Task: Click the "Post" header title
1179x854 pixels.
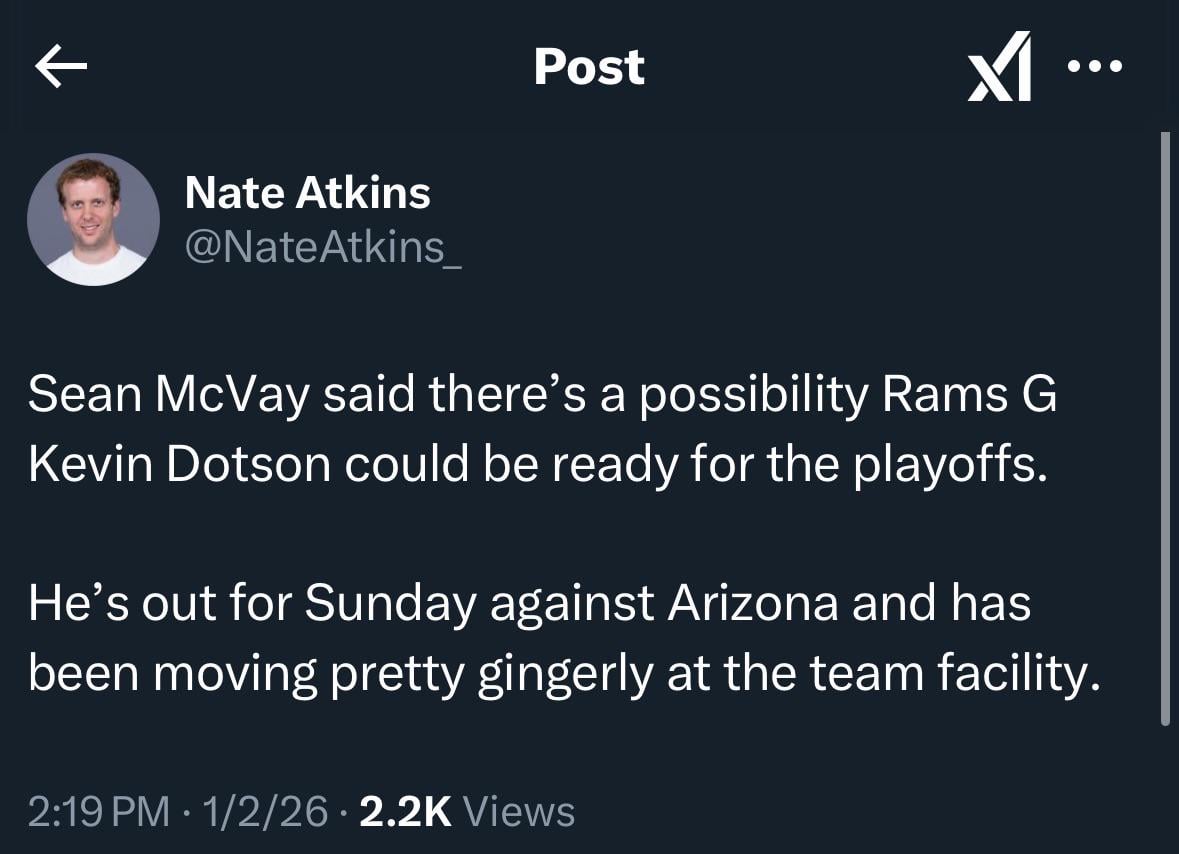Action: [x=589, y=67]
